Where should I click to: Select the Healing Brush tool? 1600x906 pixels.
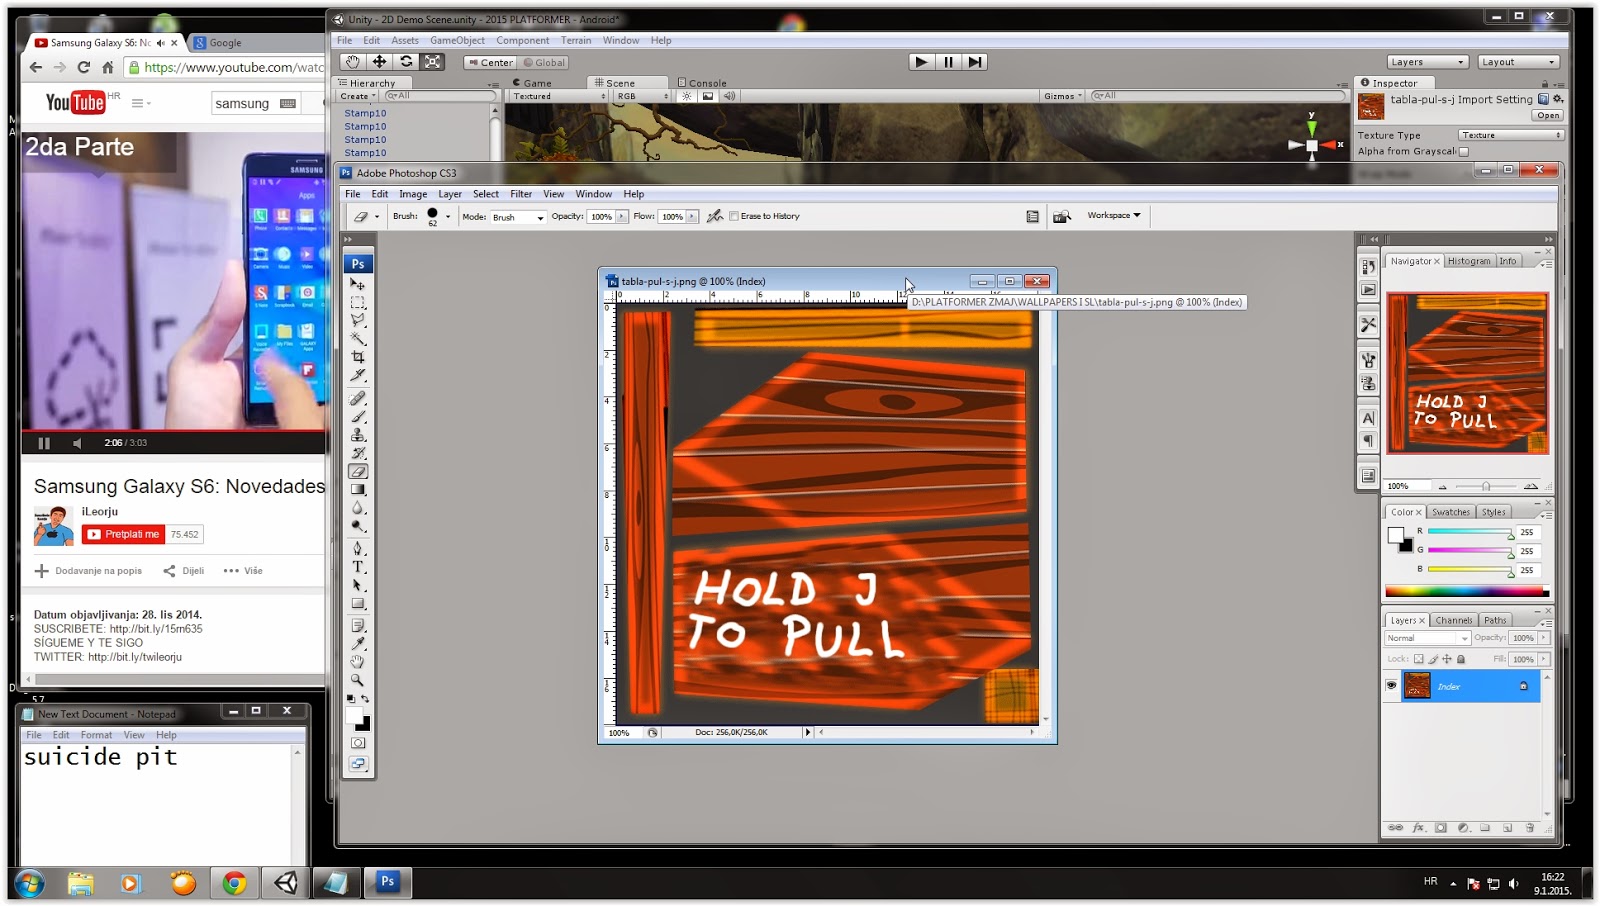pos(358,398)
